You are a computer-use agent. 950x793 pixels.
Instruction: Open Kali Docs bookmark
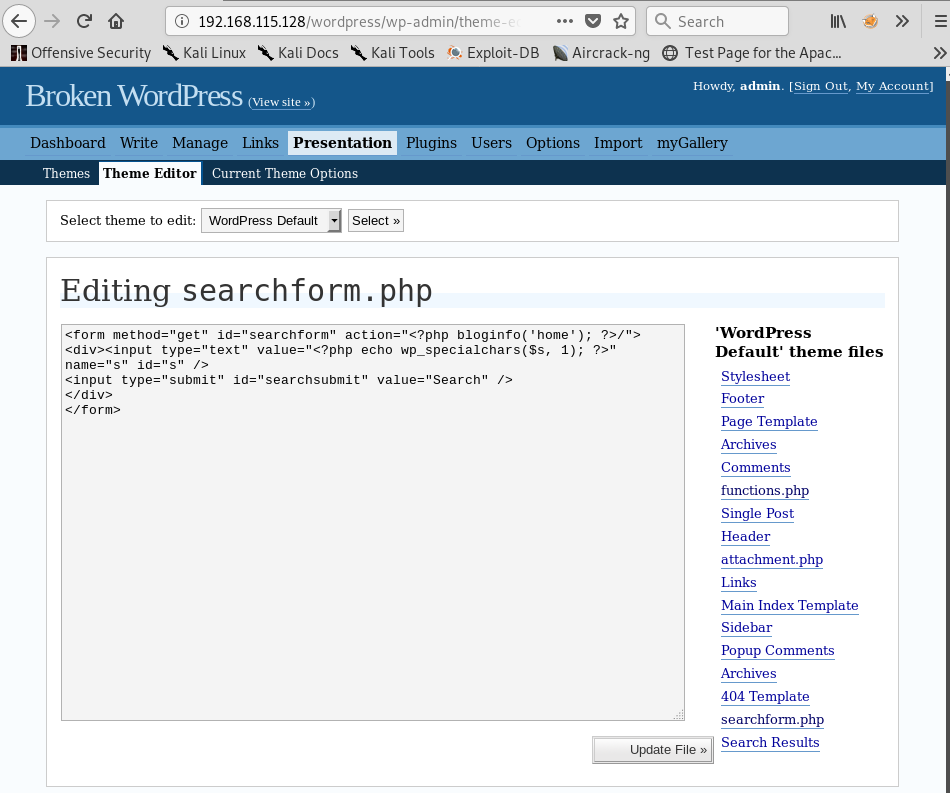click(x=298, y=53)
